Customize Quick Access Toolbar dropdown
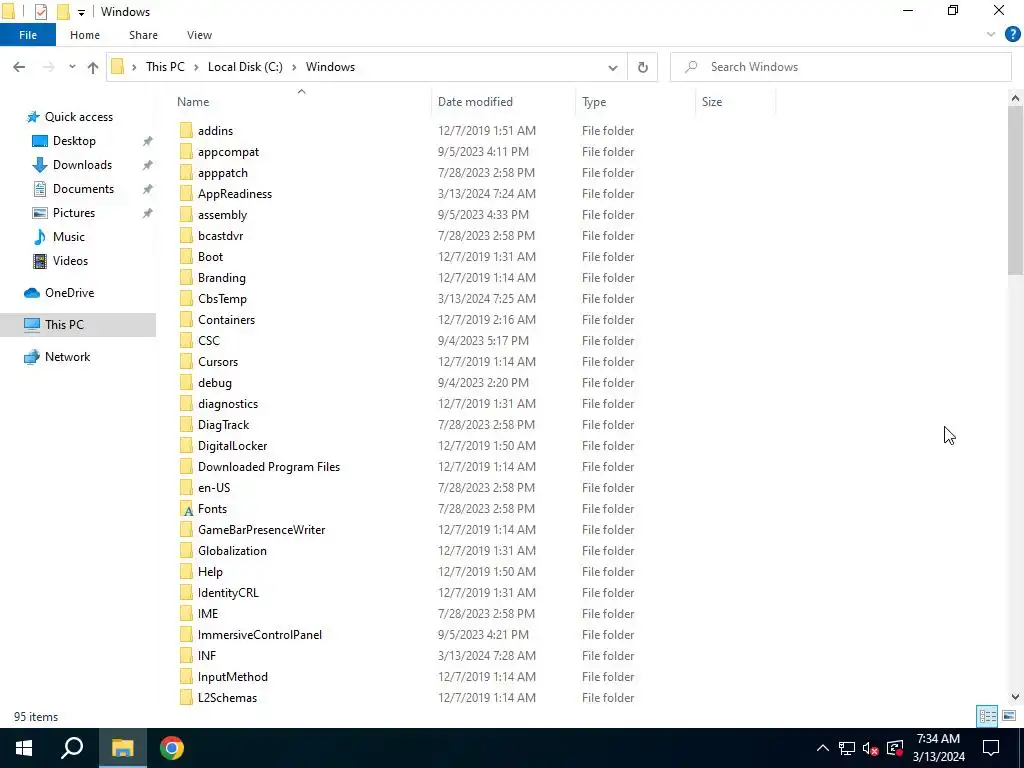Screen dimensions: 1024x768 point(81,12)
